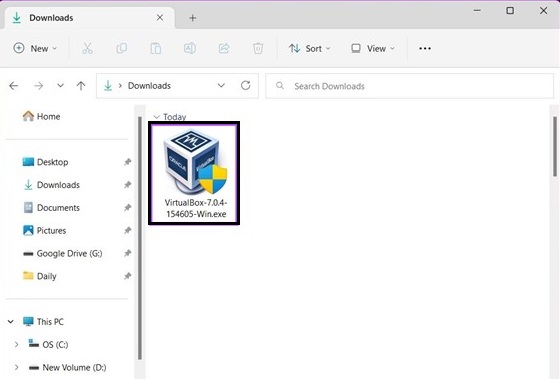Maximize the File Explorer window
Screen dimensions: 560x379
pyautogui.click(x=510, y=11)
